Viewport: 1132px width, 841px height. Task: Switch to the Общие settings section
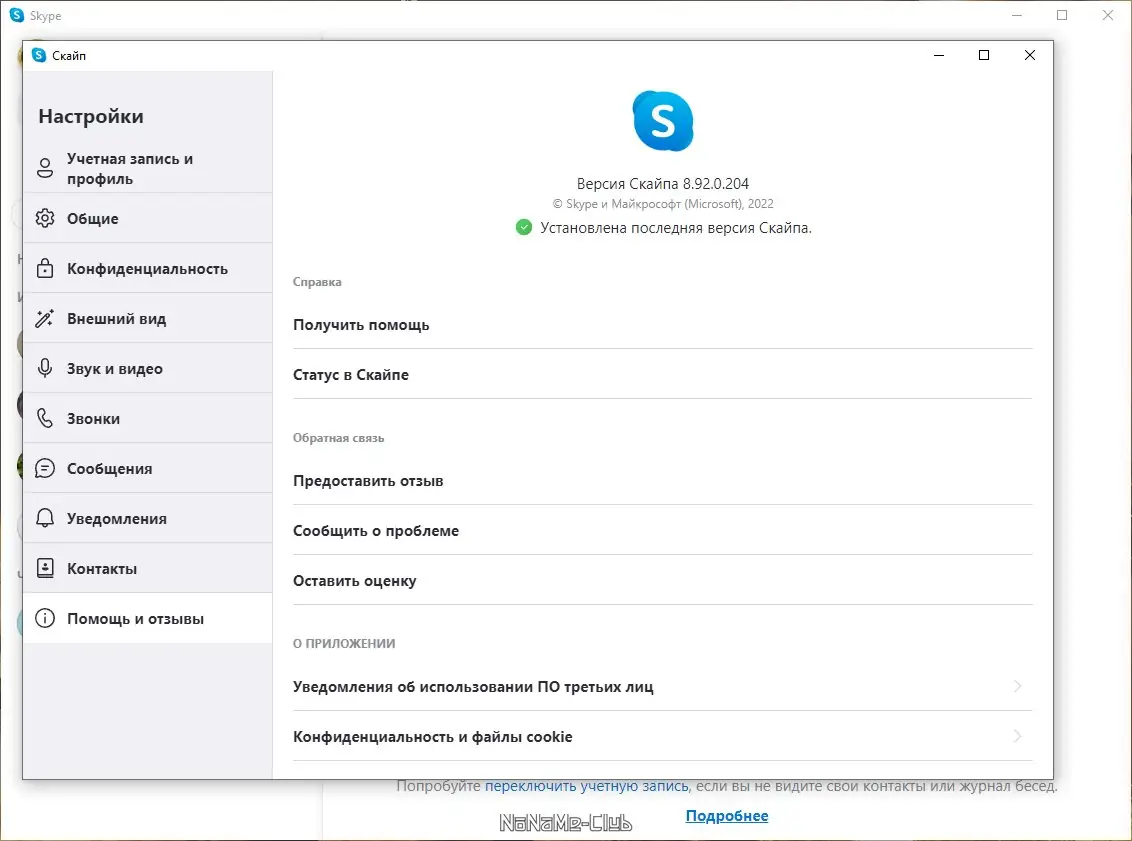click(148, 218)
